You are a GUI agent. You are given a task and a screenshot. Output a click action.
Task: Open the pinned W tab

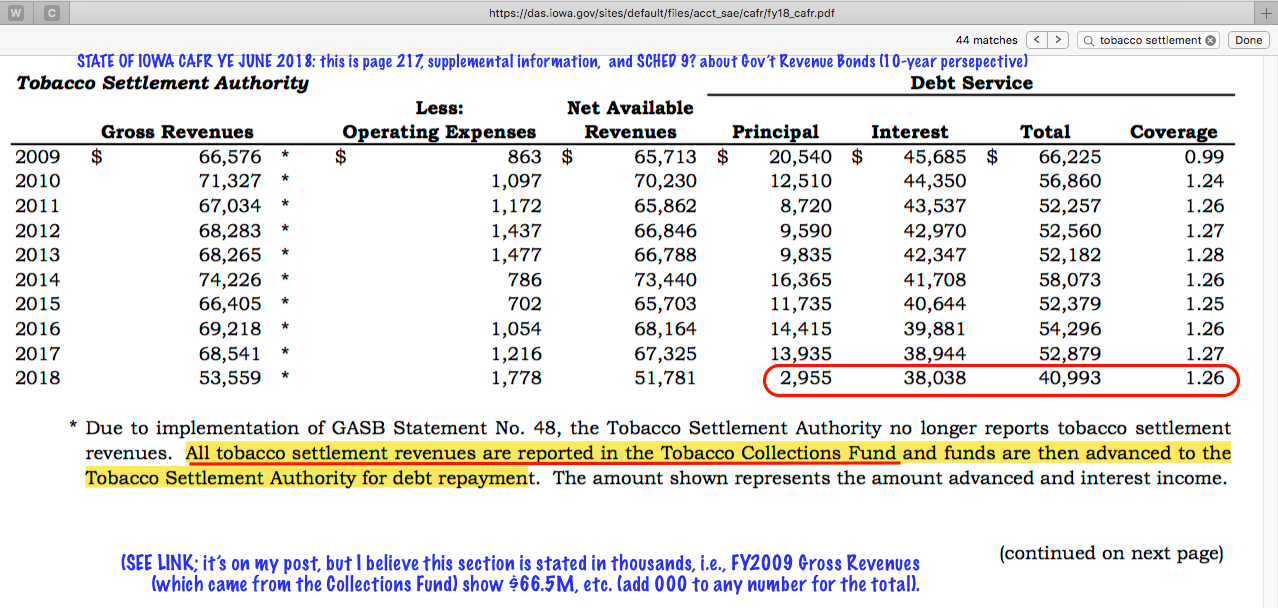pos(16,13)
